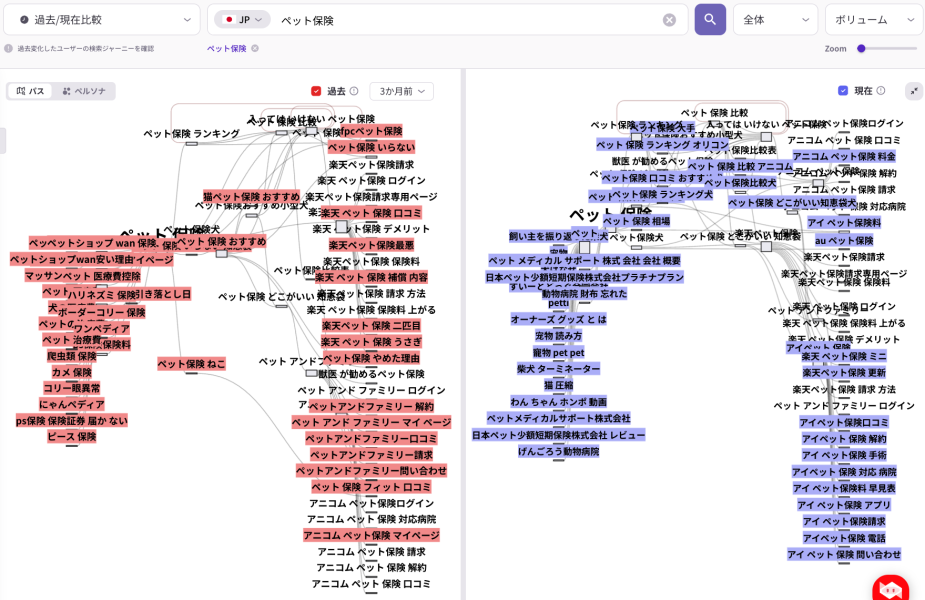Remove the ペット保険 keyword tag
Screen dimensions: 925x600
click(x=255, y=48)
